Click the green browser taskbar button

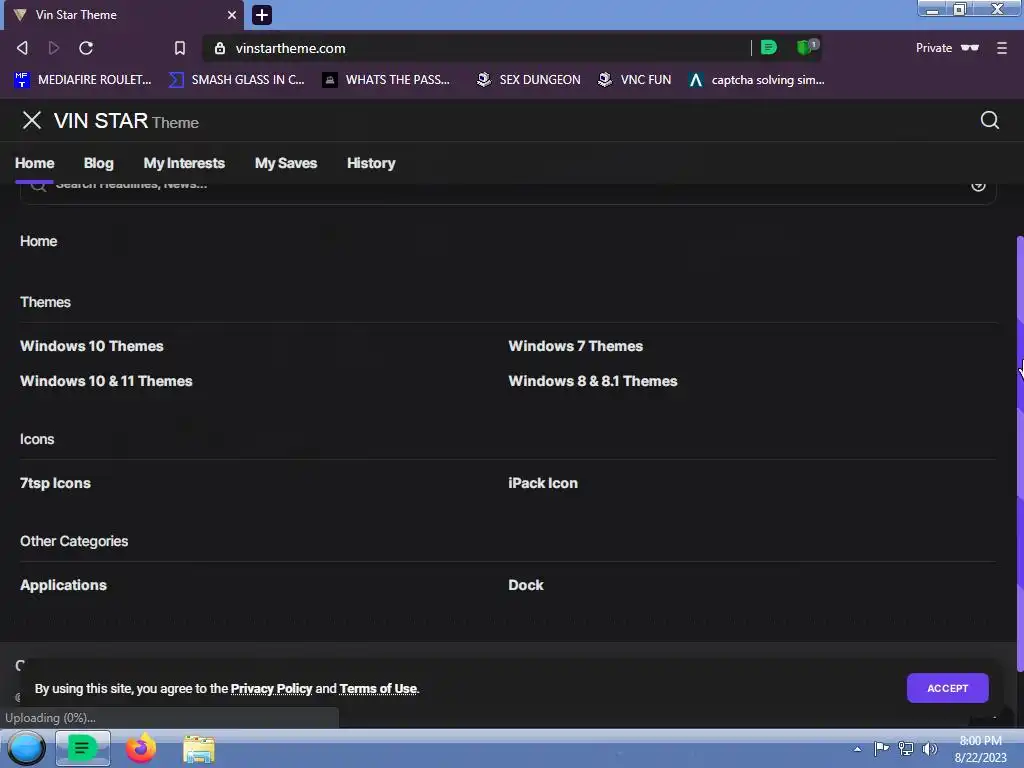82,748
